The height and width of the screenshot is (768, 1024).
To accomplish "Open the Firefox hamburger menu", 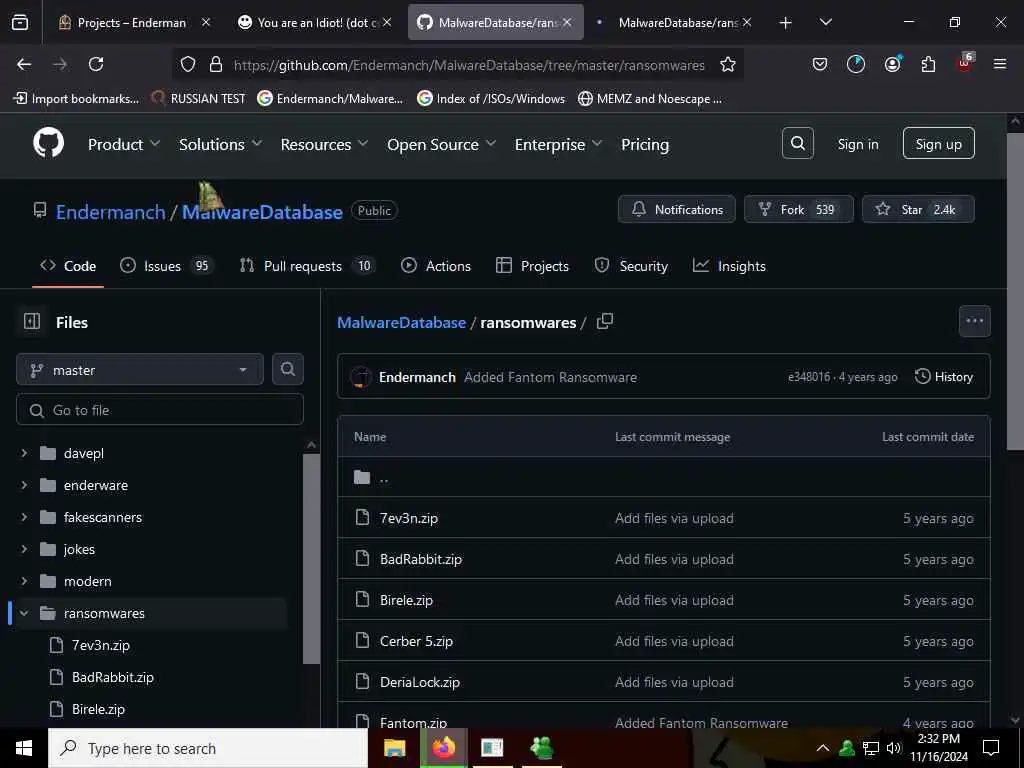I will tap(999, 64).
